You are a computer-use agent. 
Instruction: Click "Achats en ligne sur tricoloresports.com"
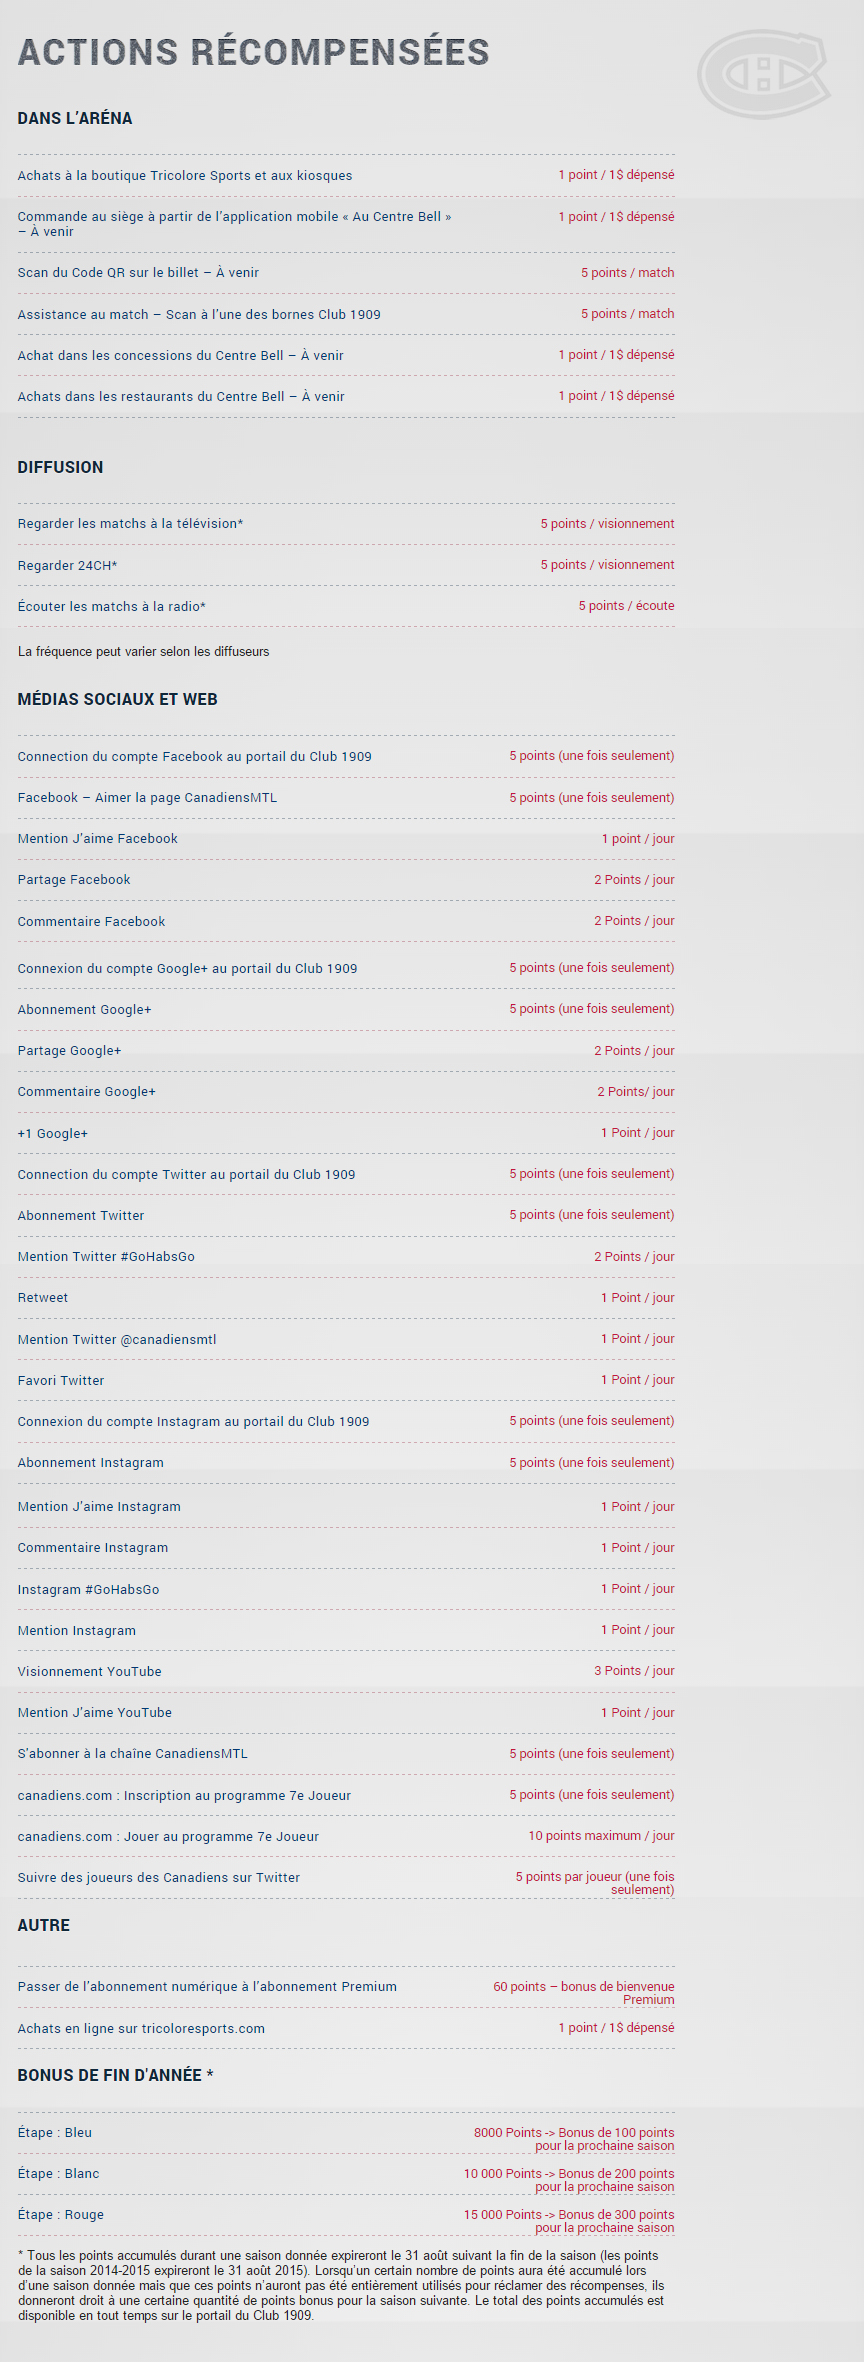coord(141,2029)
